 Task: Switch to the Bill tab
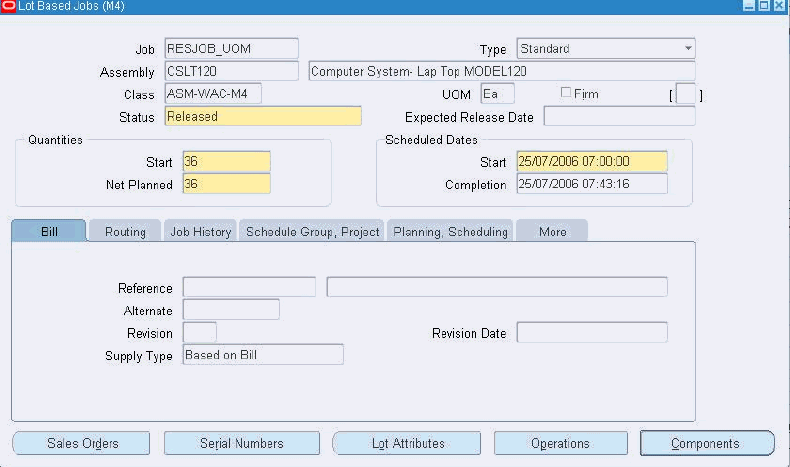(49, 231)
